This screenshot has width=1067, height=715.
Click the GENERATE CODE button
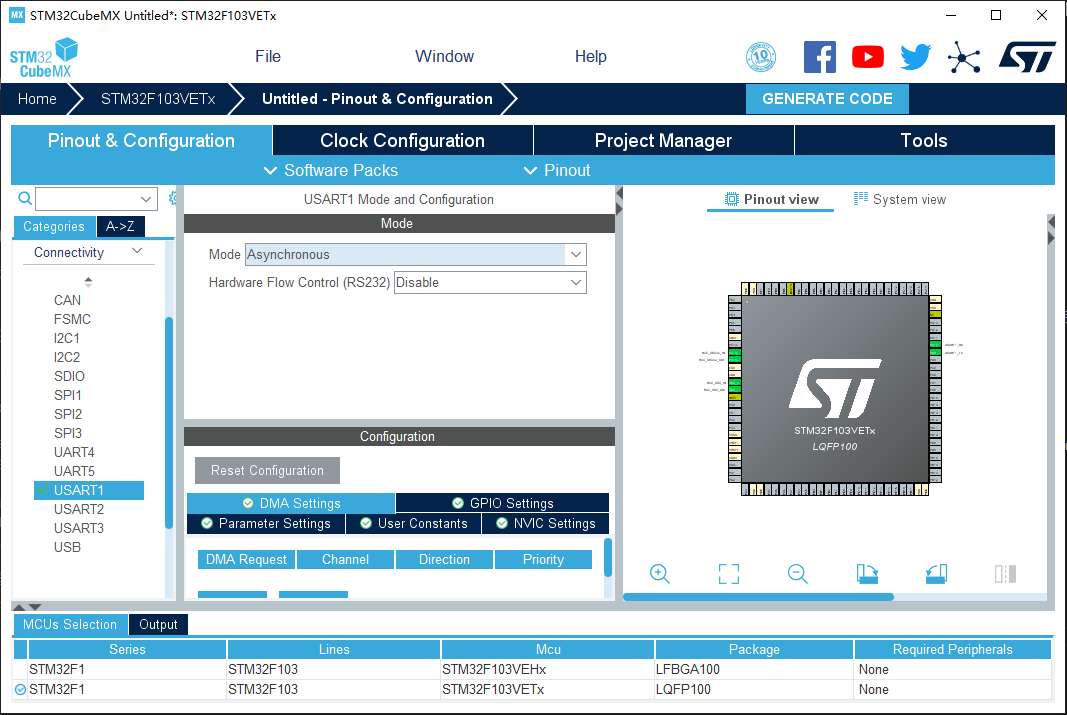[x=827, y=99]
